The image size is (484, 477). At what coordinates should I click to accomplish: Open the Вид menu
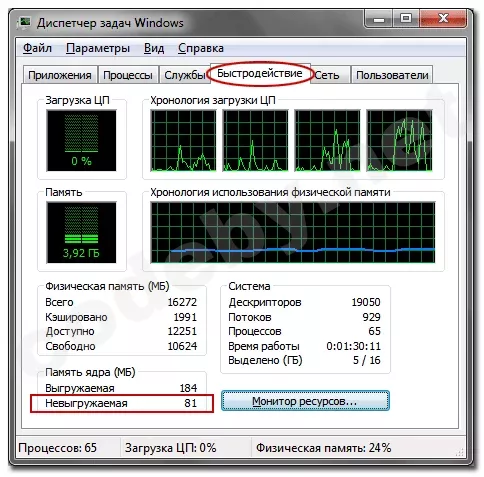154,48
